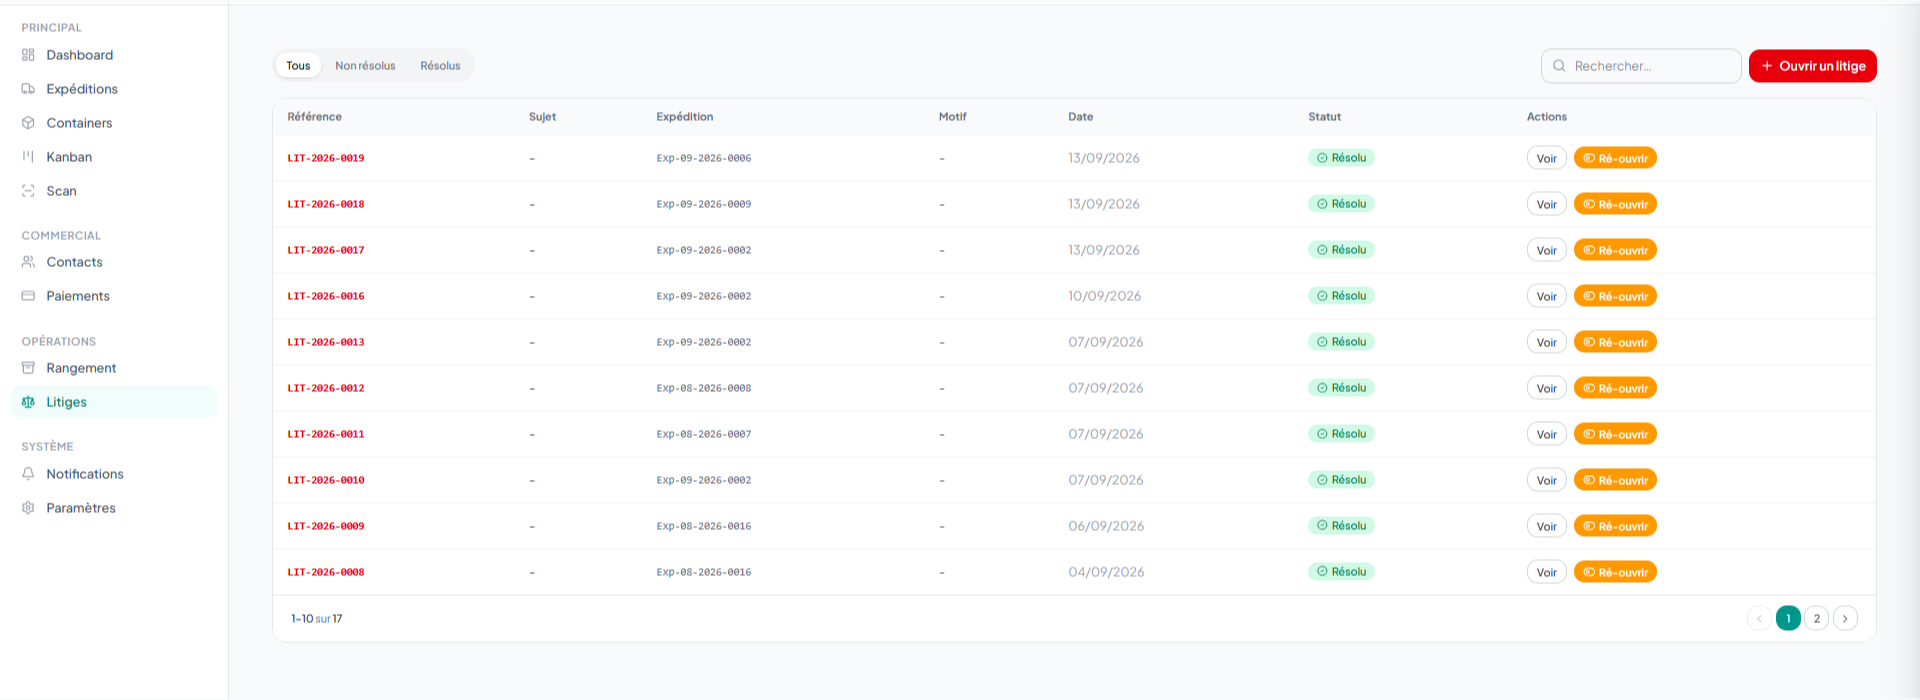The image size is (1920, 700).
Task: Open Rangement archive icon
Action: (28, 368)
